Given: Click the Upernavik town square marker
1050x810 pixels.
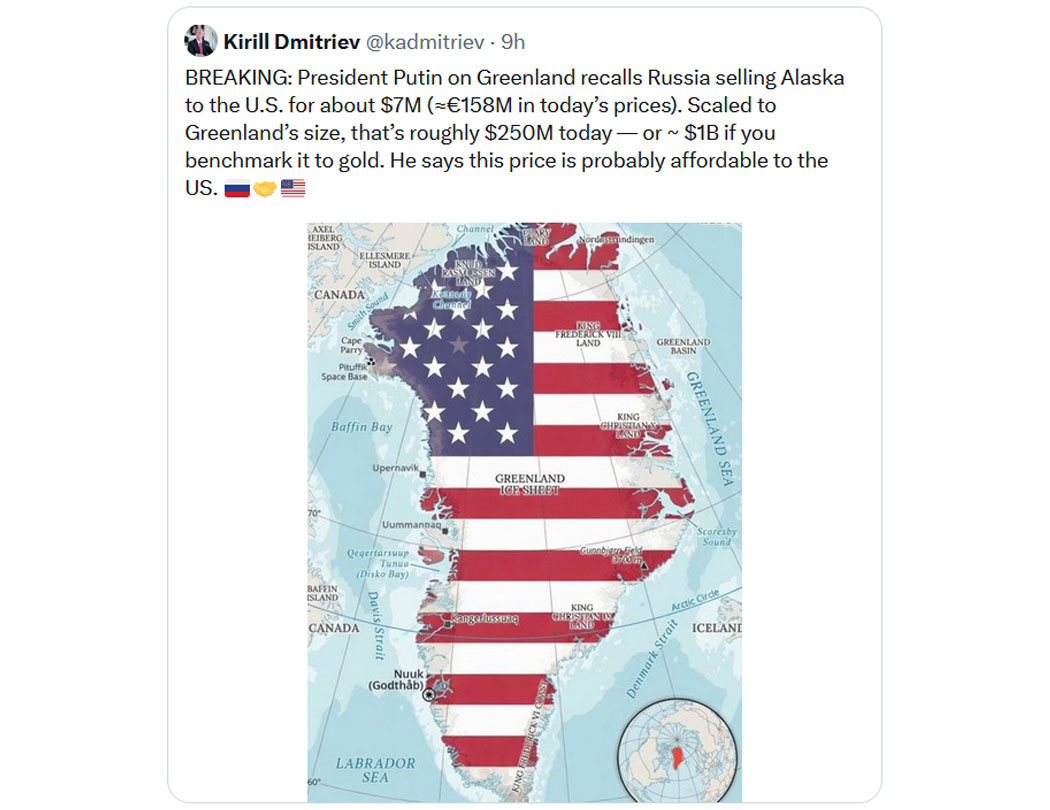Looking at the screenshot, I should [424, 473].
